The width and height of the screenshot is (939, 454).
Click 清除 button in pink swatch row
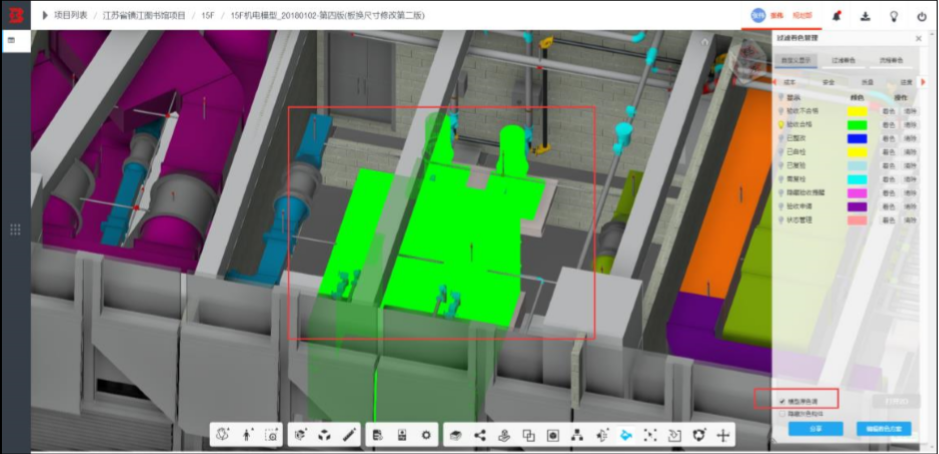click(x=910, y=220)
